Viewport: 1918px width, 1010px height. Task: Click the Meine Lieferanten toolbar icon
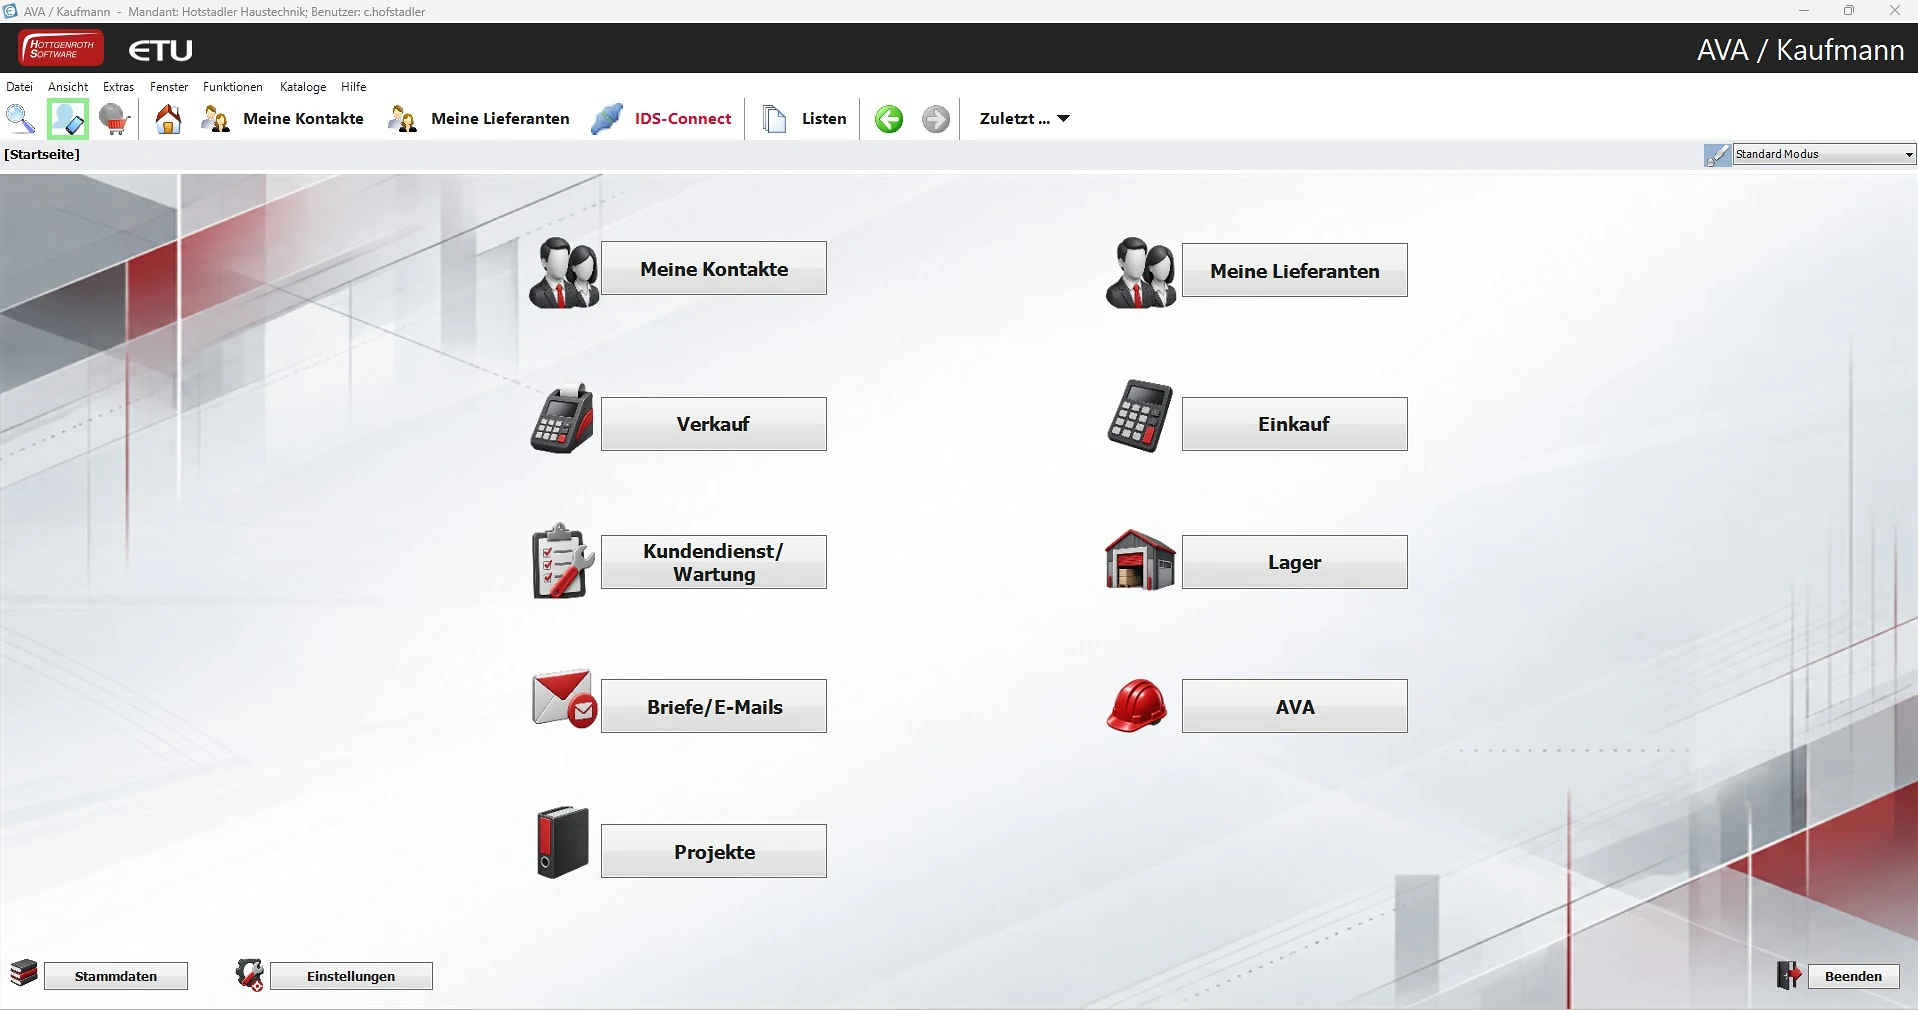(403, 119)
